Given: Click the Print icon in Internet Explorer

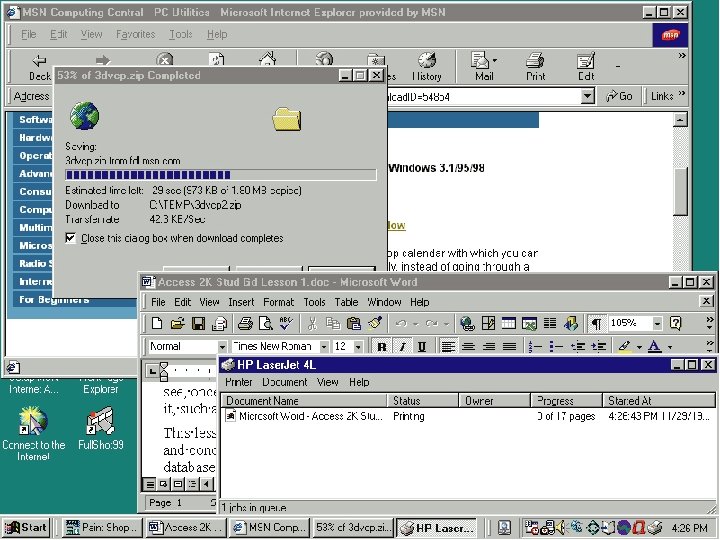Looking at the screenshot, I should 535,67.
